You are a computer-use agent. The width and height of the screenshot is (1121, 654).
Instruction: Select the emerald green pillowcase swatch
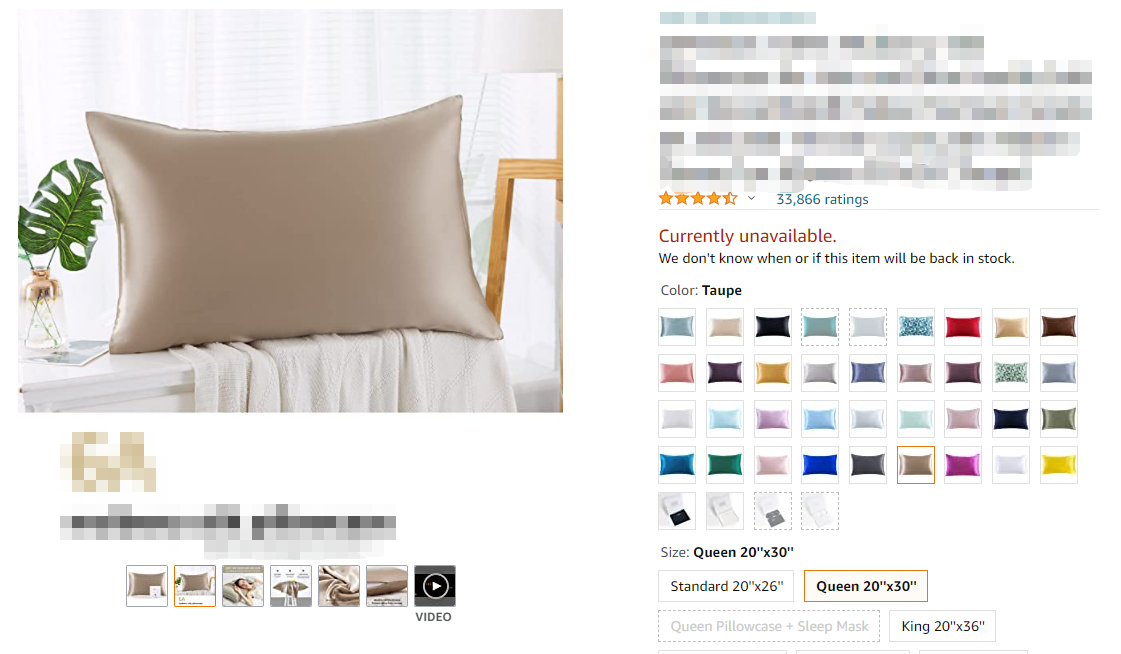coord(724,465)
